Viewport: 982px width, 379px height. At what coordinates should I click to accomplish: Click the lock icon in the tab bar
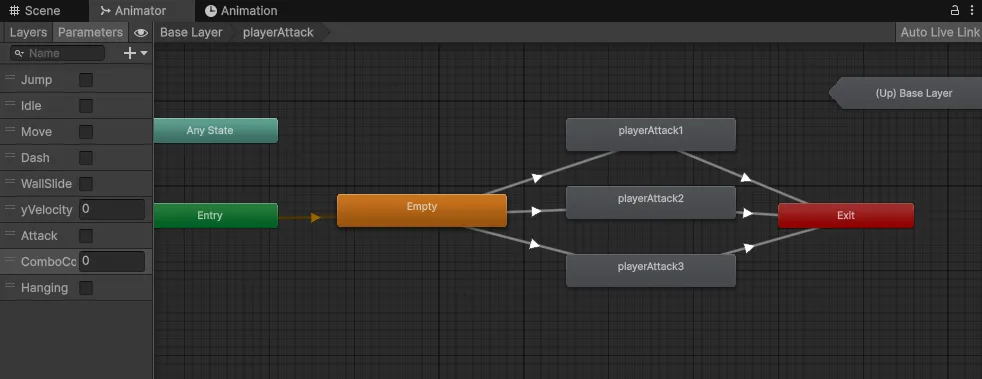coord(954,10)
